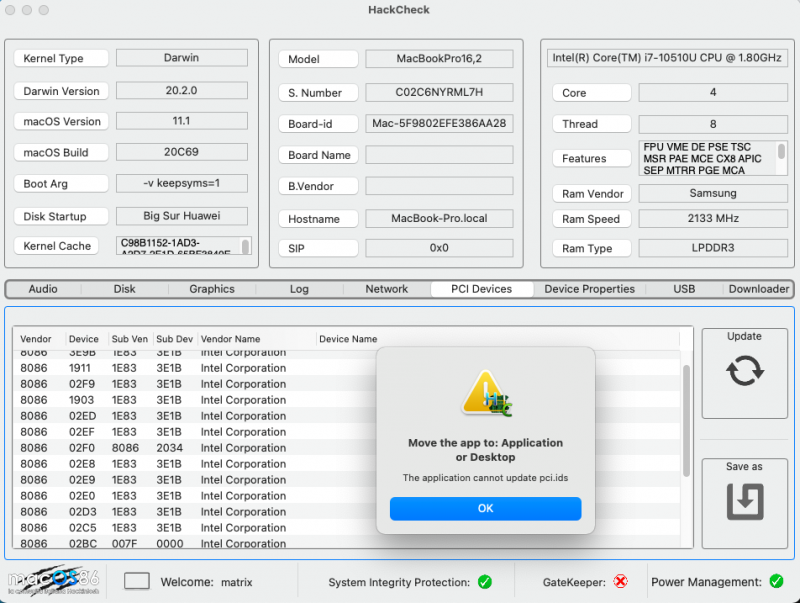Select the USB tab

click(684, 289)
